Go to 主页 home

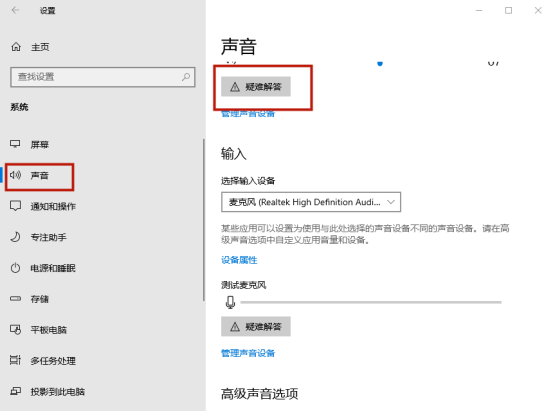click(x=40, y=47)
